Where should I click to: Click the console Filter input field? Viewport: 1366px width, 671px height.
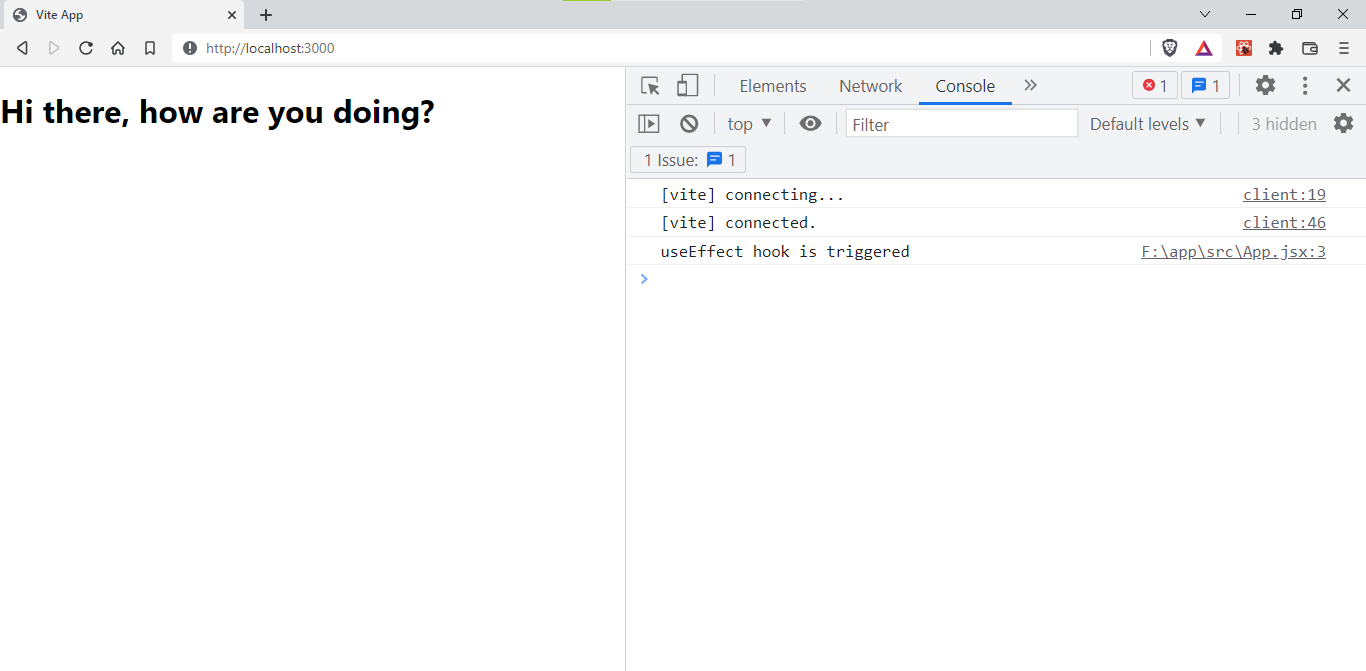click(x=961, y=124)
